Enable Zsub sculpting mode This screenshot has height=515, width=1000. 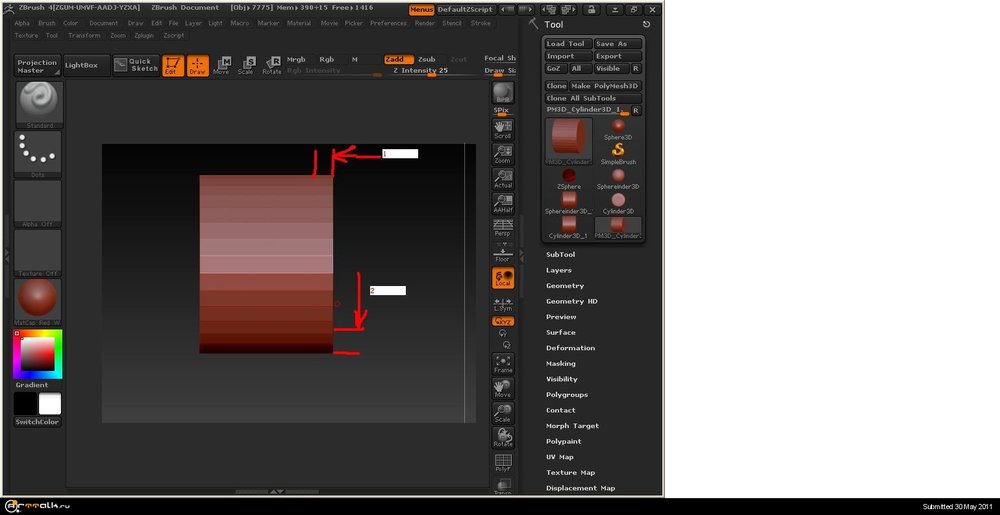pyautogui.click(x=427, y=59)
